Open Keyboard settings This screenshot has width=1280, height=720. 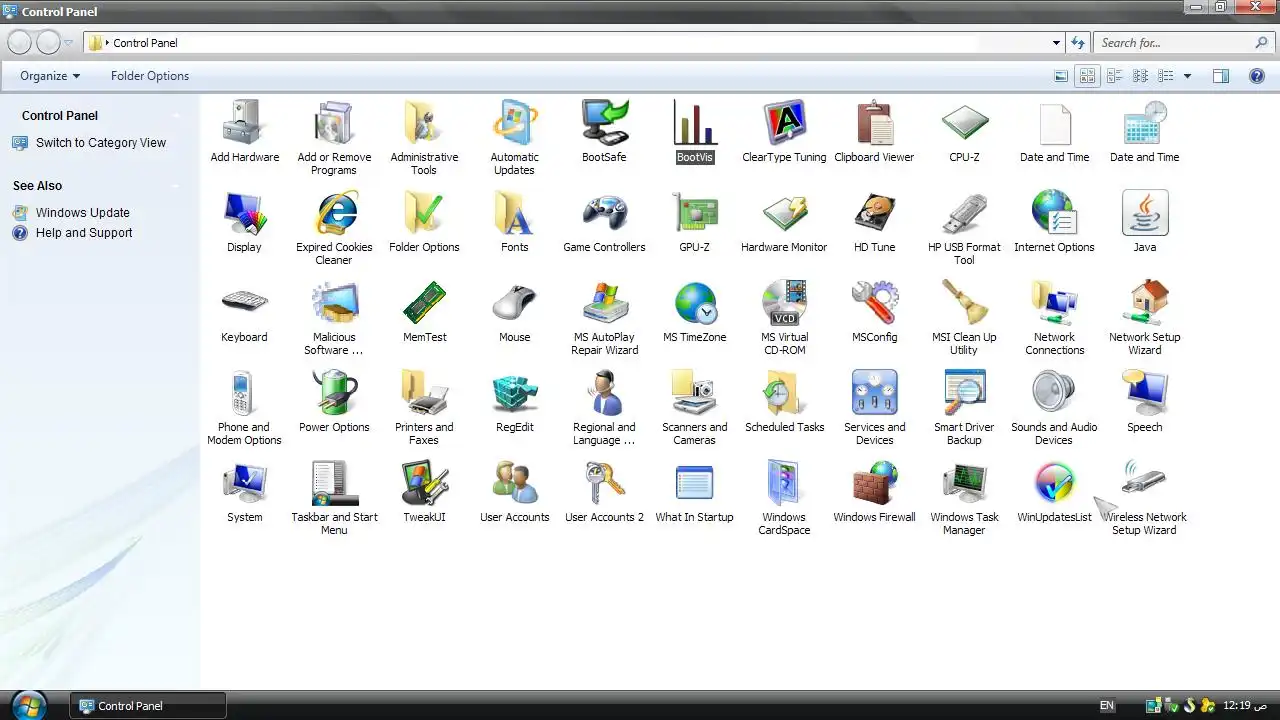click(244, 312)
